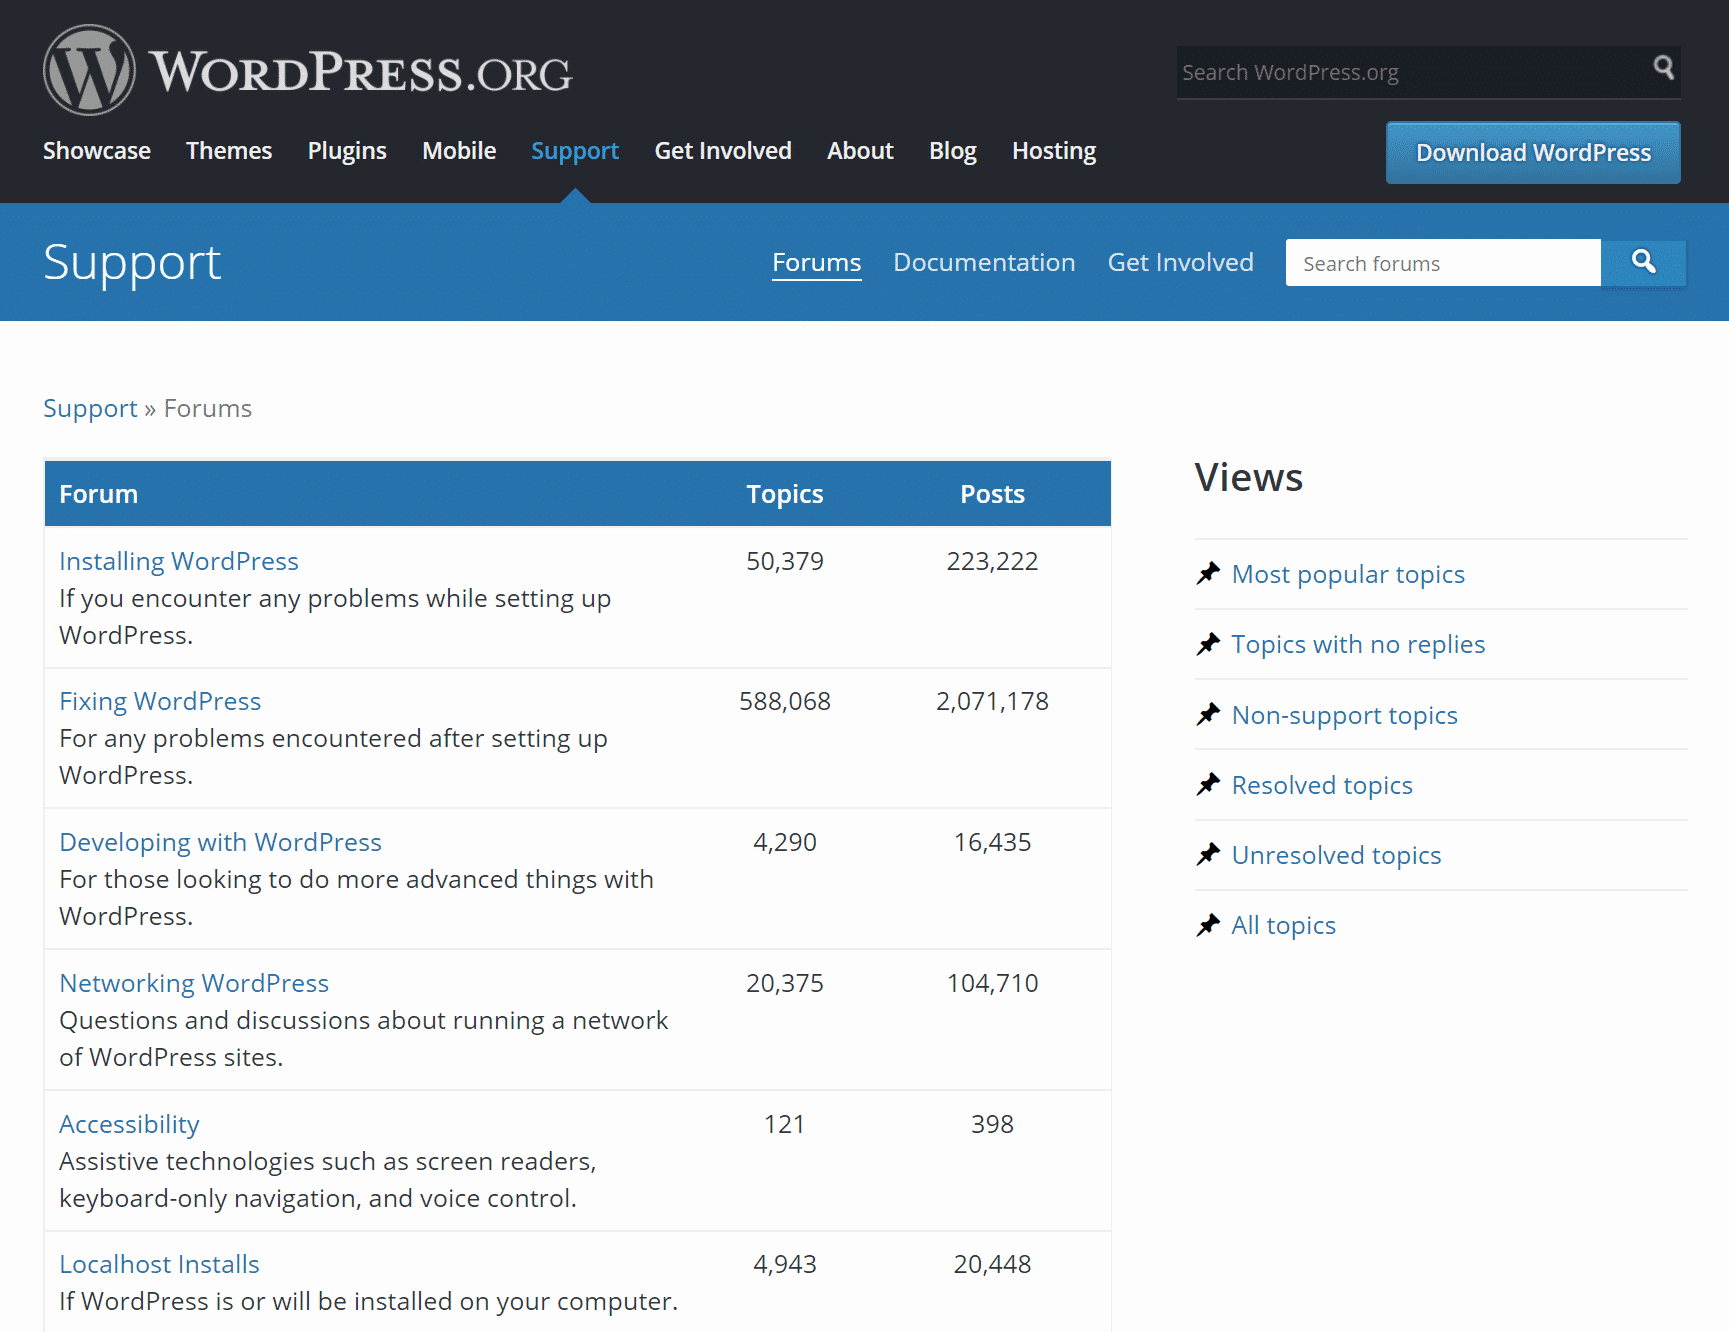Open the Hosting menu item

tap(1054, 151)
